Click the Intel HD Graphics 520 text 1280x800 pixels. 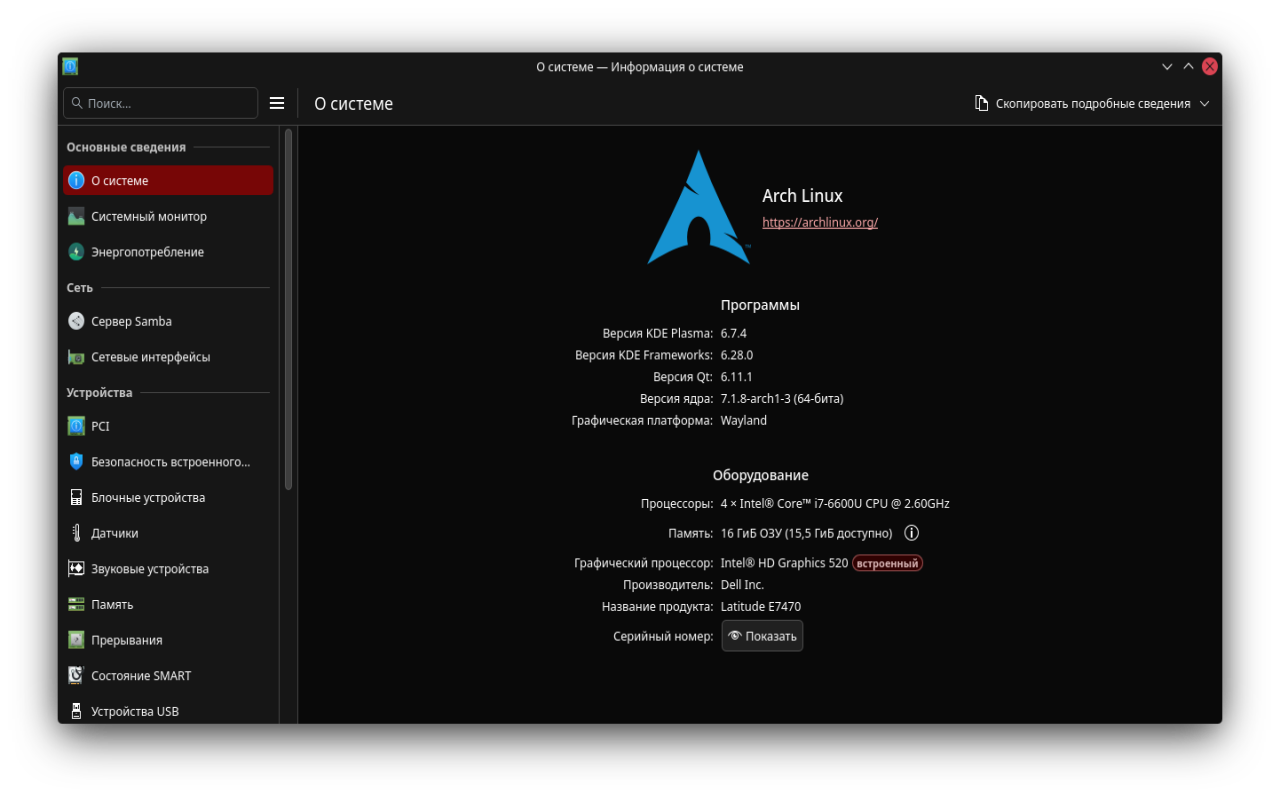784,563
